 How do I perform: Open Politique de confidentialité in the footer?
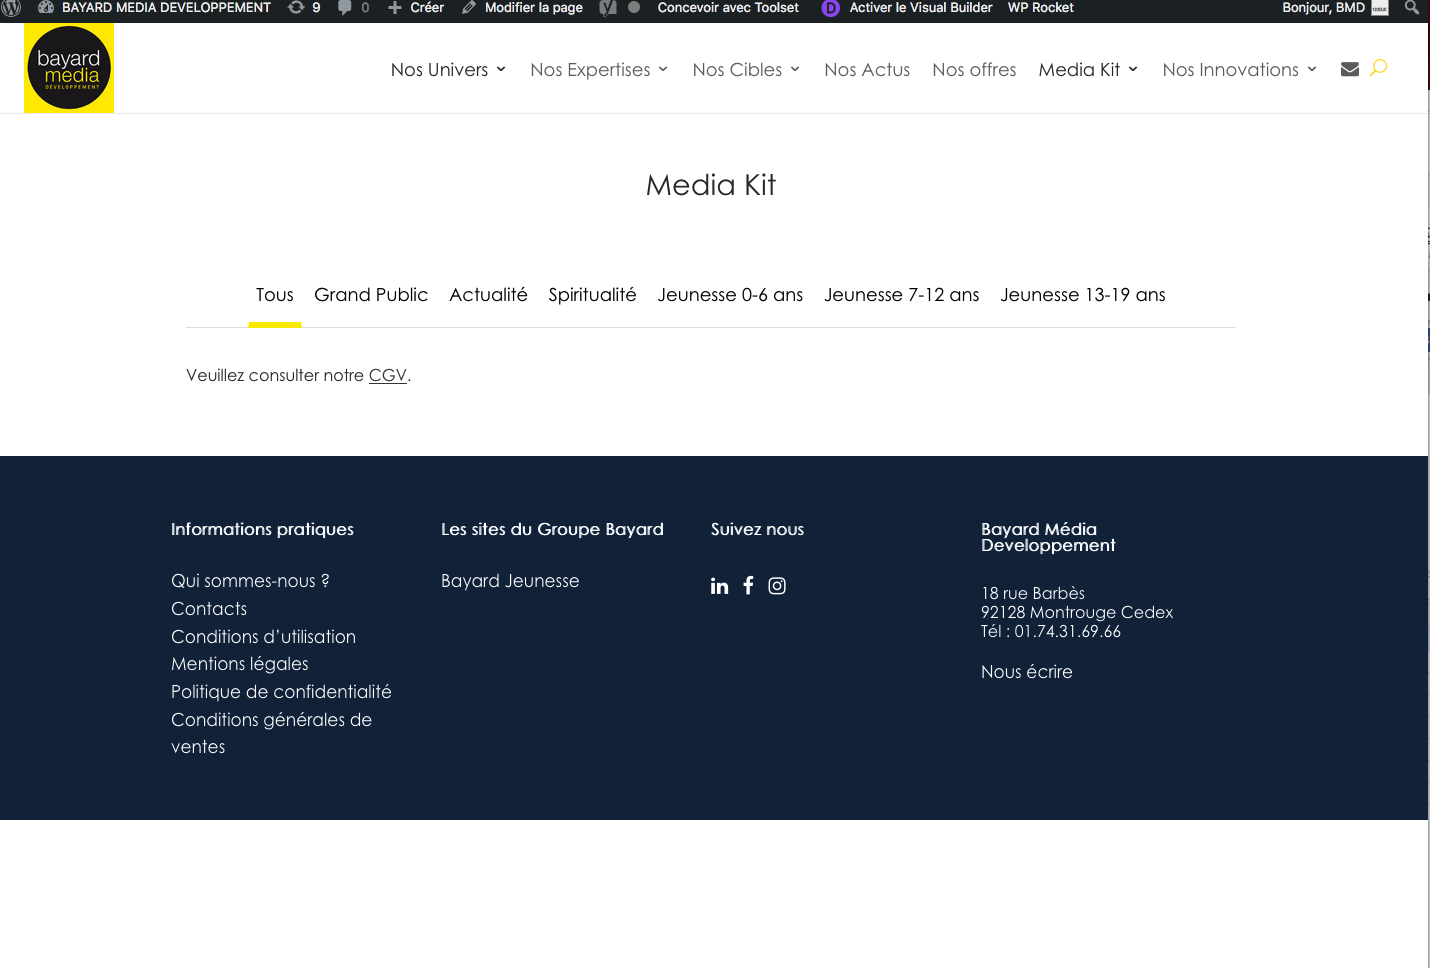click(281, 692)
